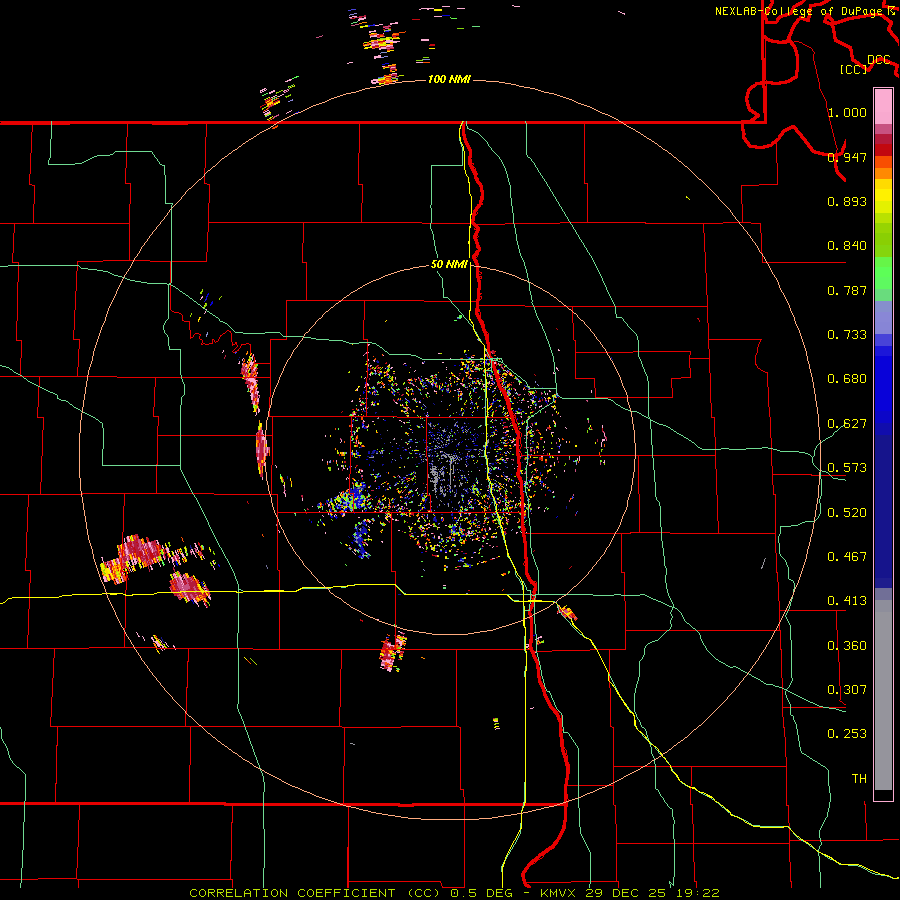Select the 0.840 value on the color scale

tap(847, 246)
